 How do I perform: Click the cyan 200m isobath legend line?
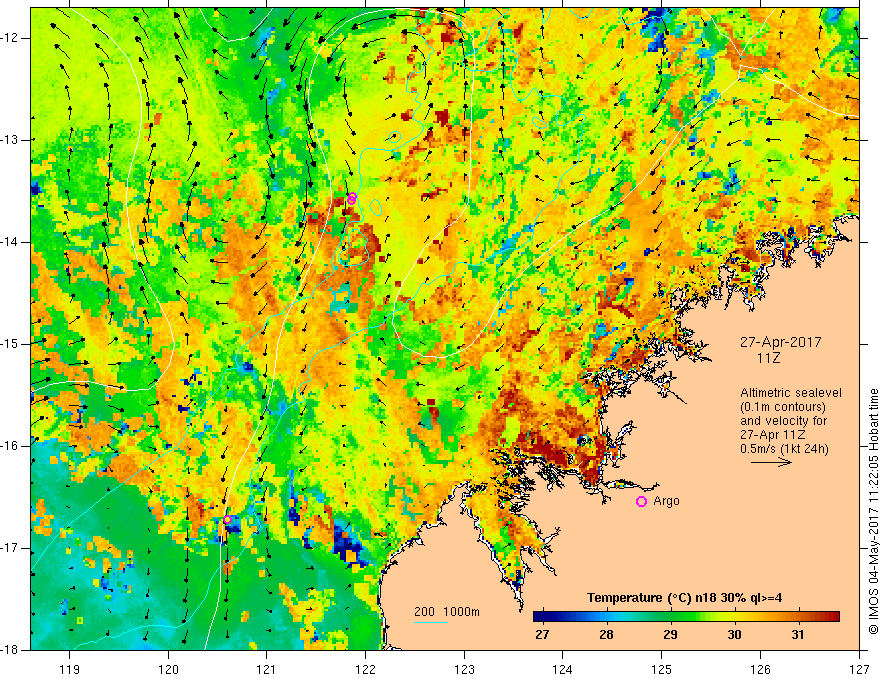pyautogui.click(x=431, y=622)
